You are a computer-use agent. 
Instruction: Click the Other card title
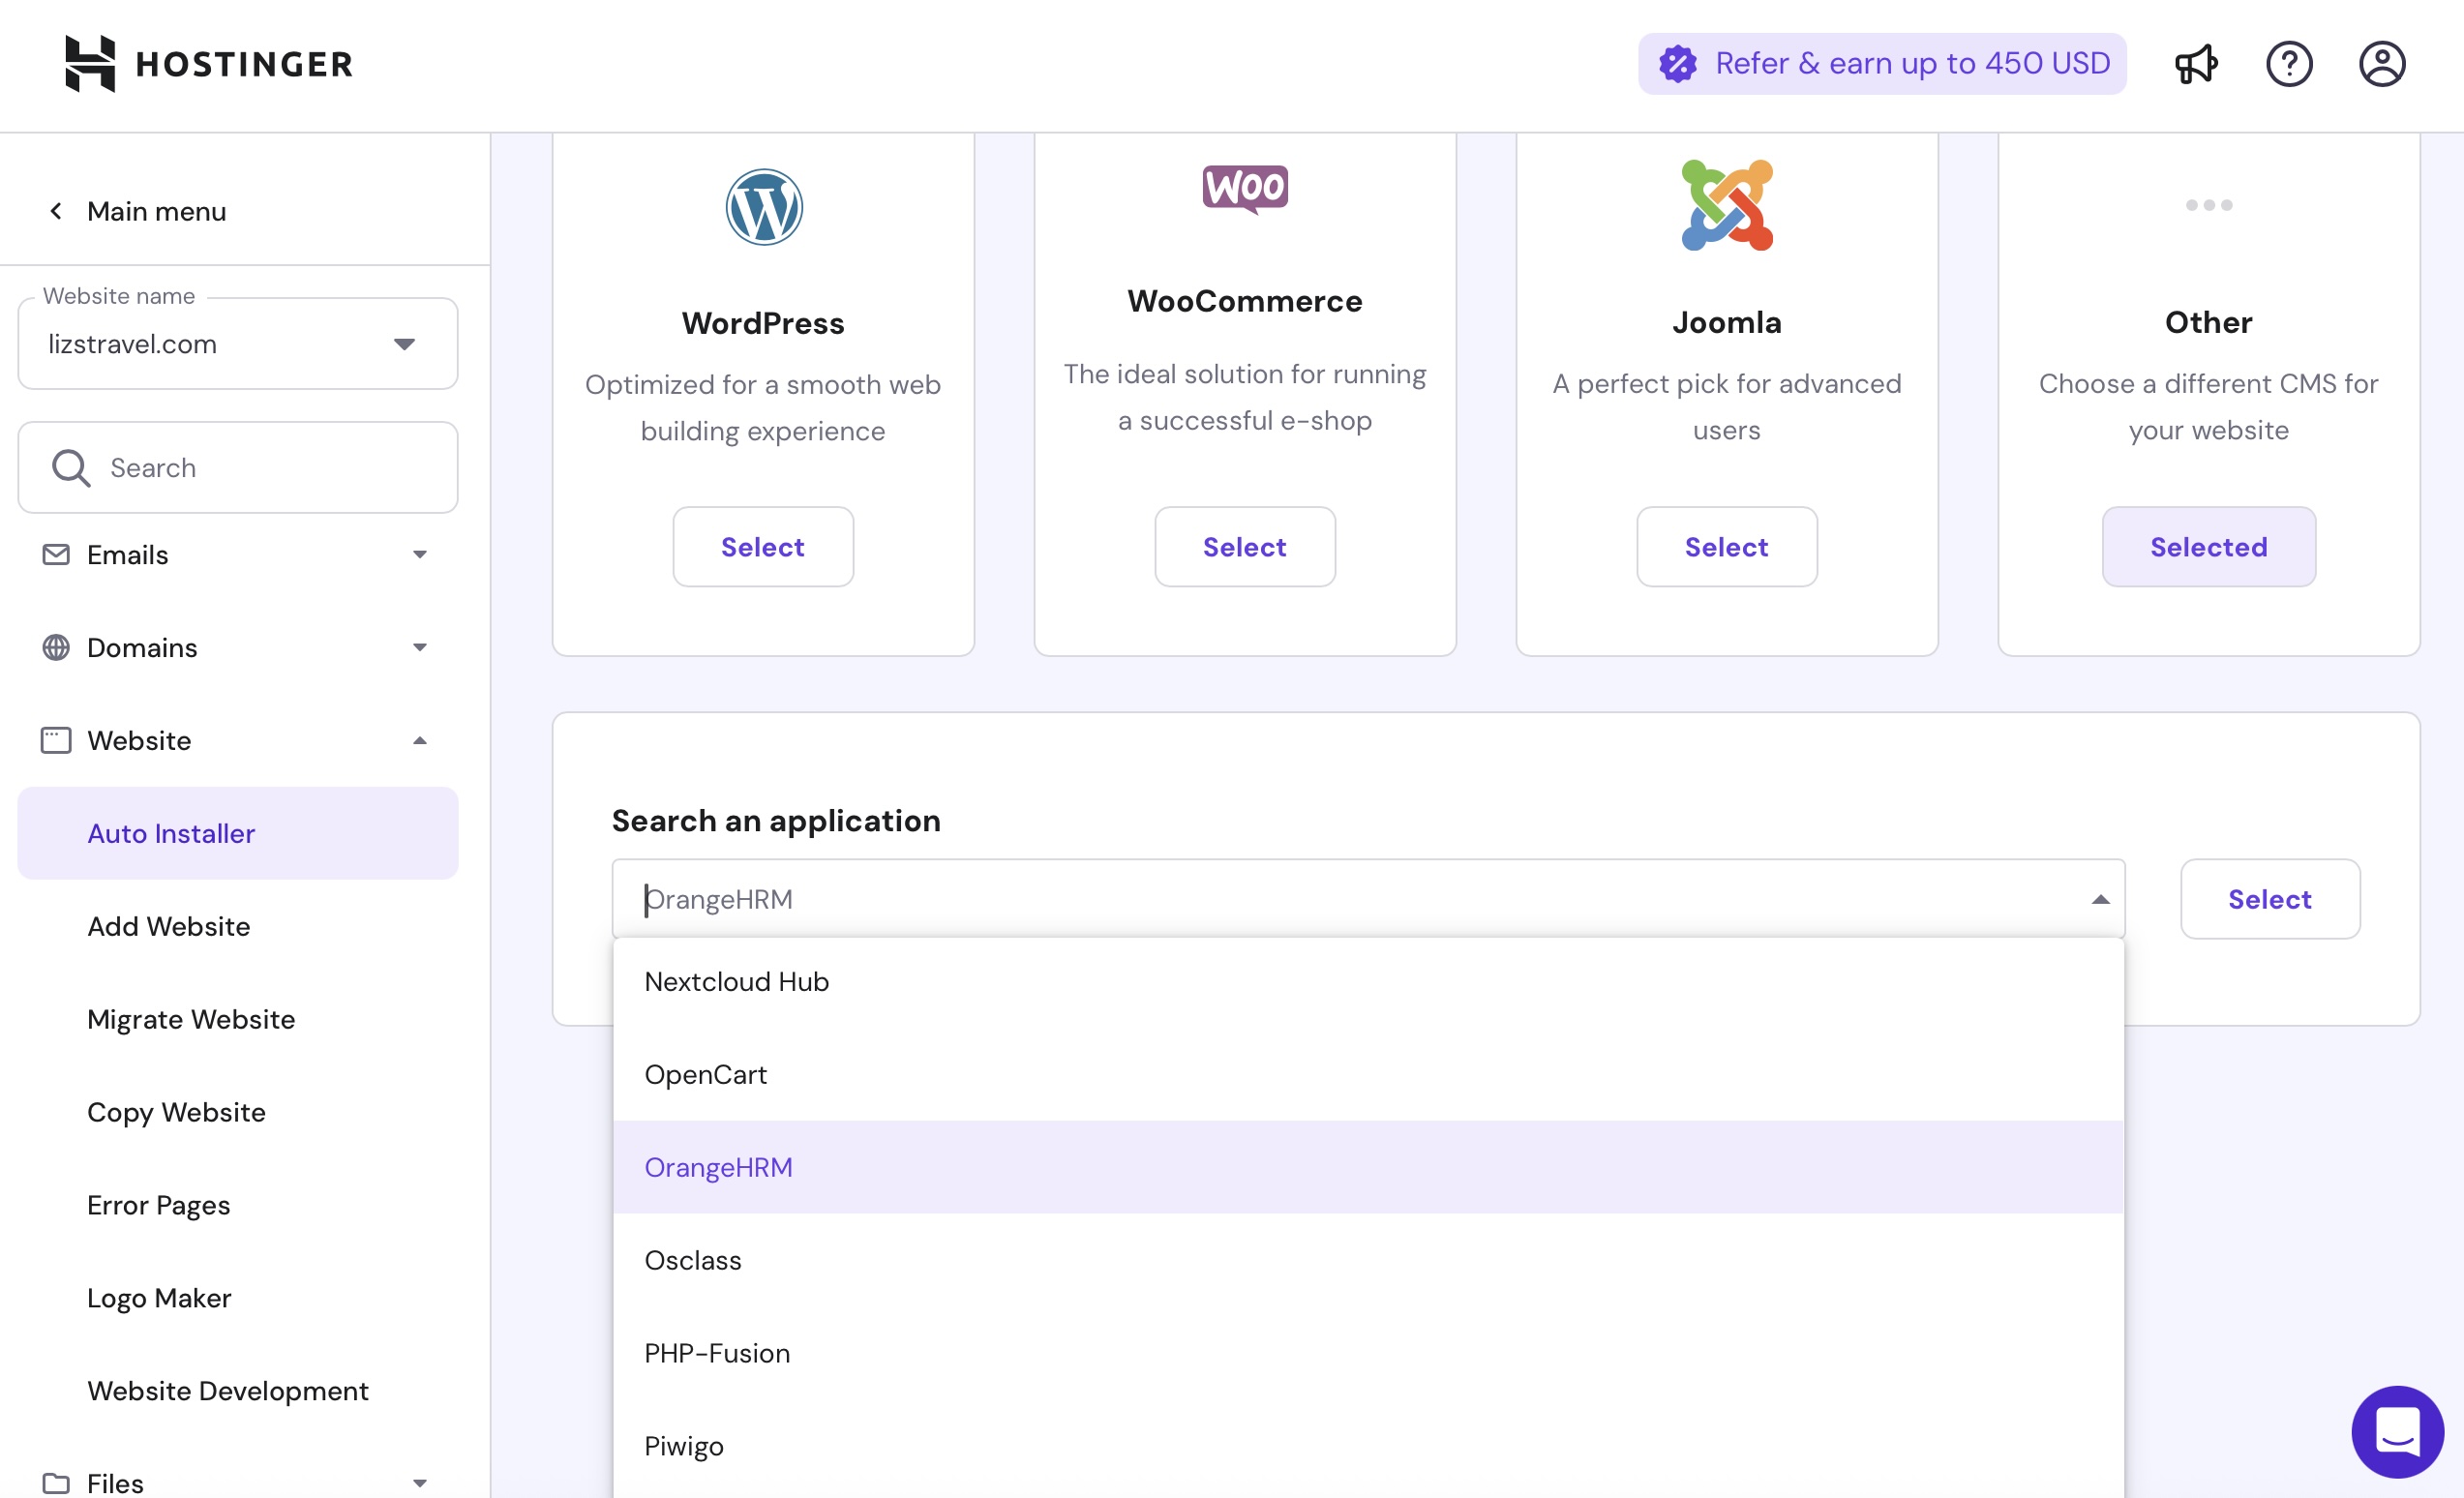2208,322
